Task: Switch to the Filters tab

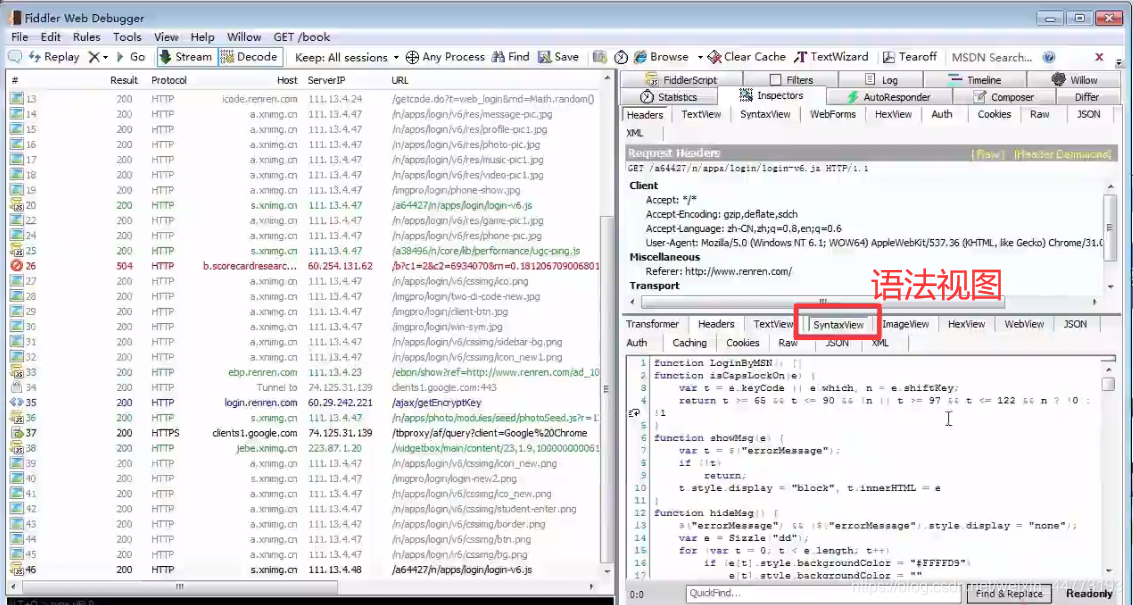Action: (x=790, y=80)
